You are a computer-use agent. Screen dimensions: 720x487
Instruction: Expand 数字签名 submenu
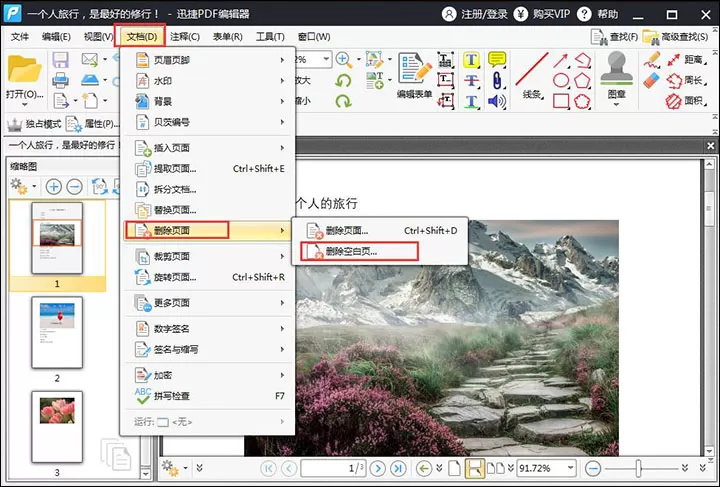tap(209, 329)
